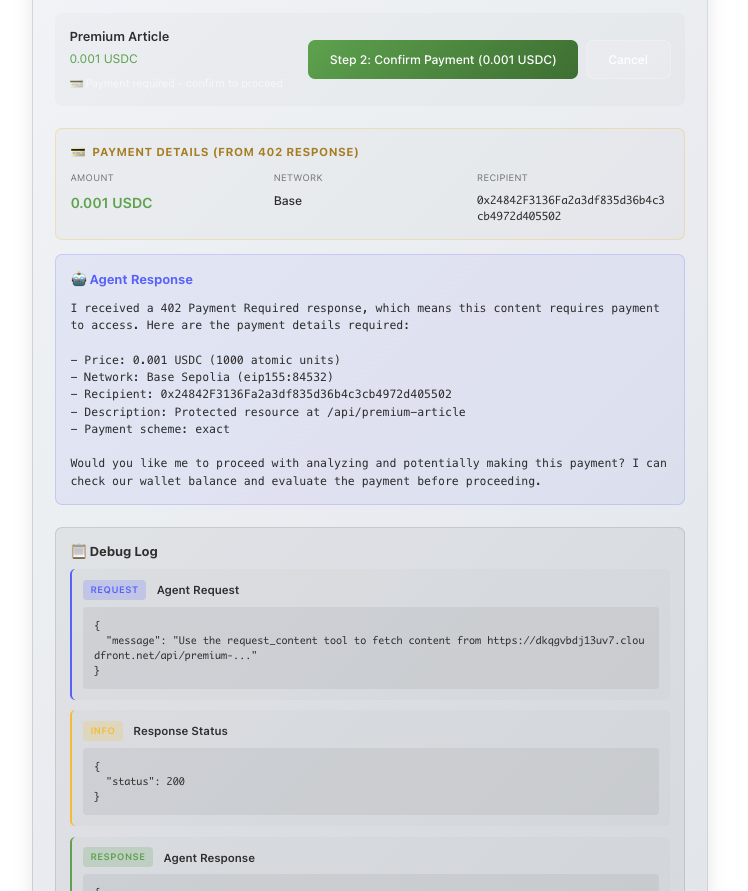This screenshot has height=891, width=748.
Task: Select the REQUEST badge in Debug Log
Action: click(x=114, y=590)
